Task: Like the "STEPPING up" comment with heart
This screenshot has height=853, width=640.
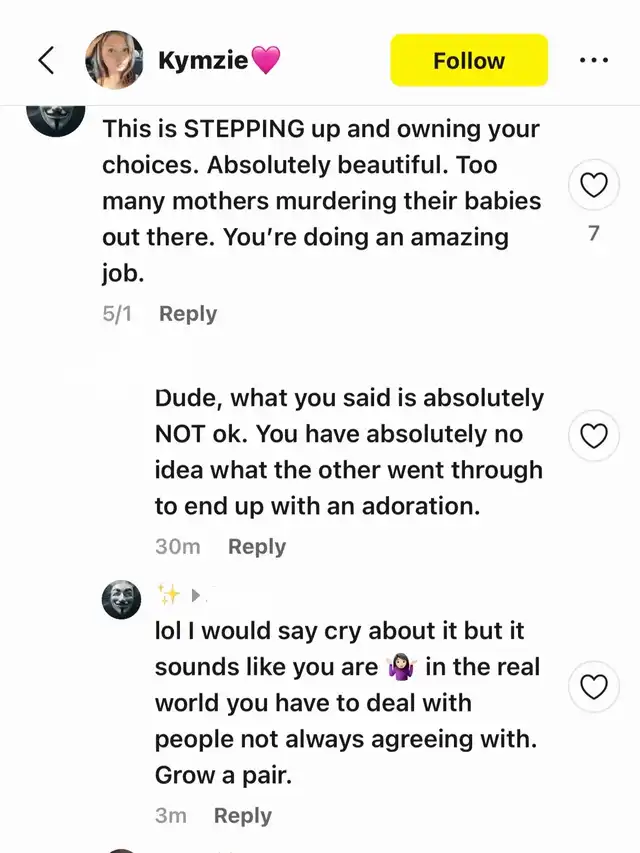Action: (594, 185)
